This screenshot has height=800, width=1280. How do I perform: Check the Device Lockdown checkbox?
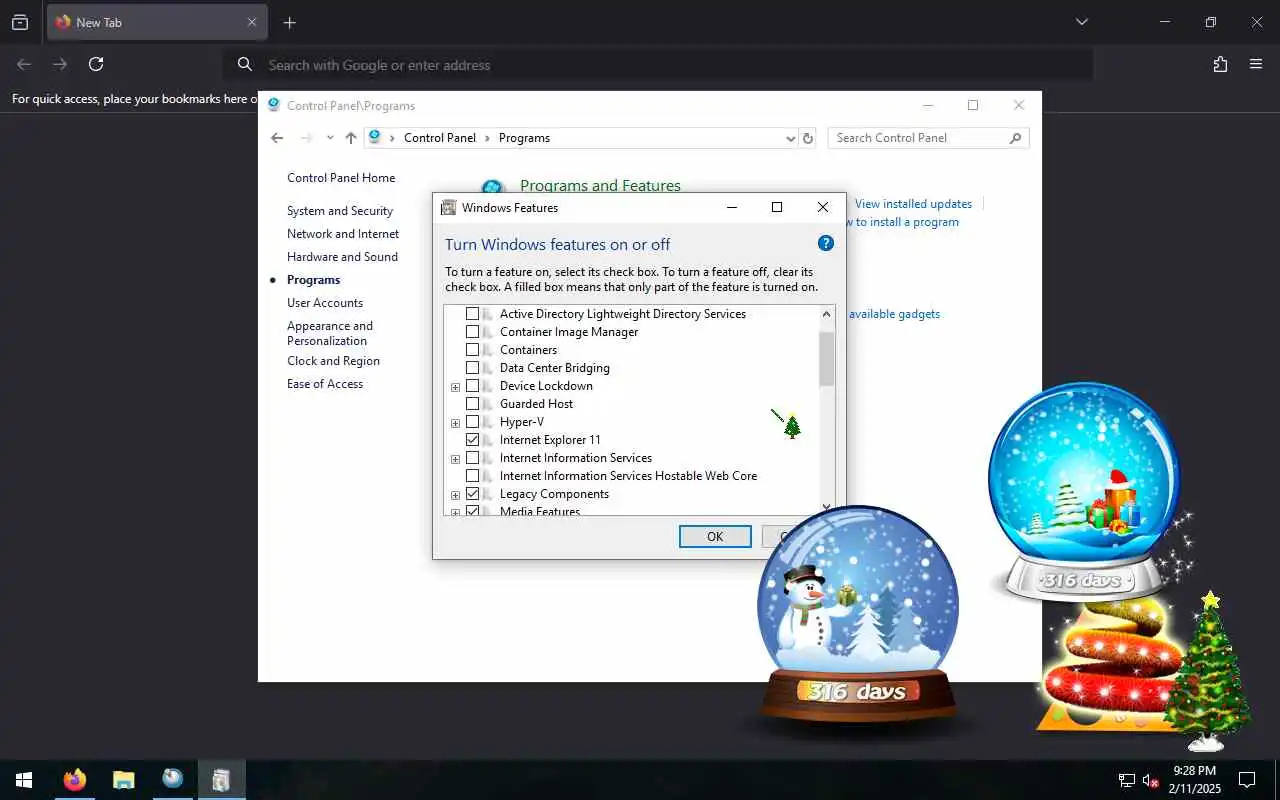click(x=473, y=386)
